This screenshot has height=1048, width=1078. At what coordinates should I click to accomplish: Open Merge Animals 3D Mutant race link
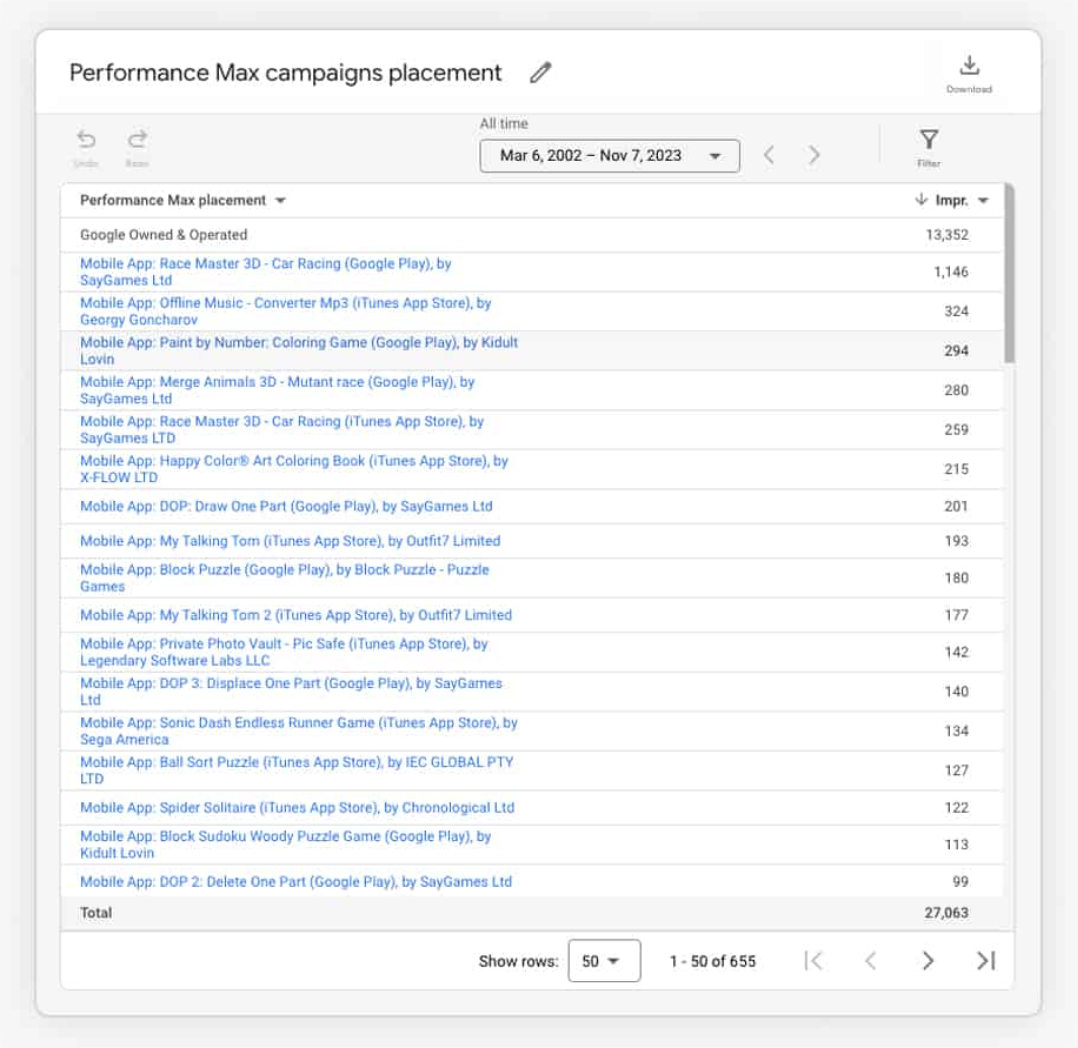point(277,390)
